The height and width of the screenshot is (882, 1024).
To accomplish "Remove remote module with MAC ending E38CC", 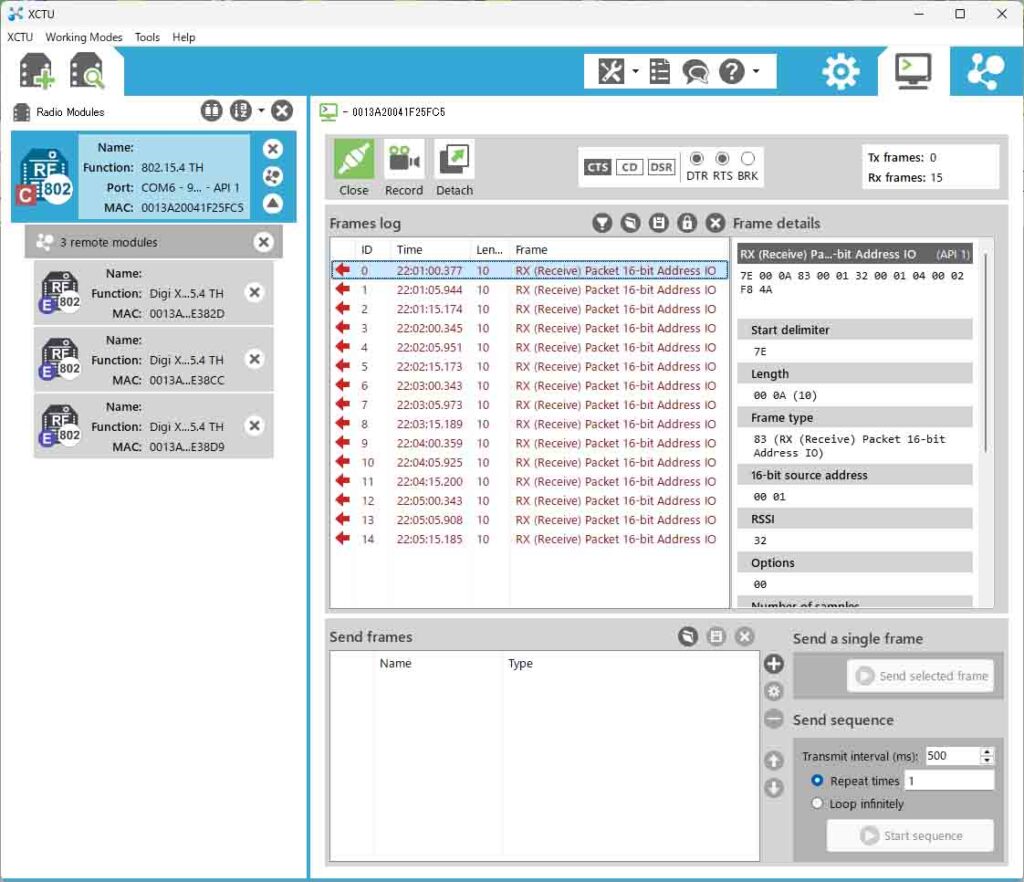I will click(255, 359).
